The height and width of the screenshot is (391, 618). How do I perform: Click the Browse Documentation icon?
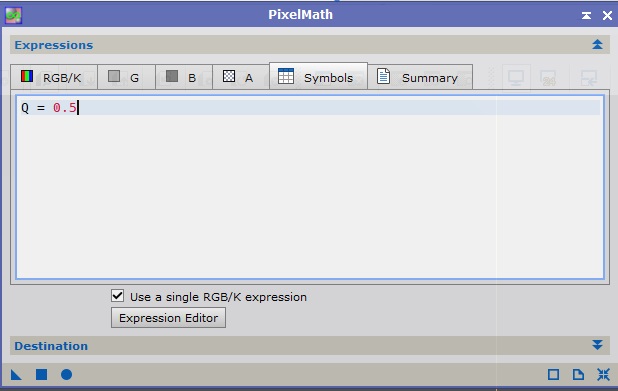[x=578, y=374]
